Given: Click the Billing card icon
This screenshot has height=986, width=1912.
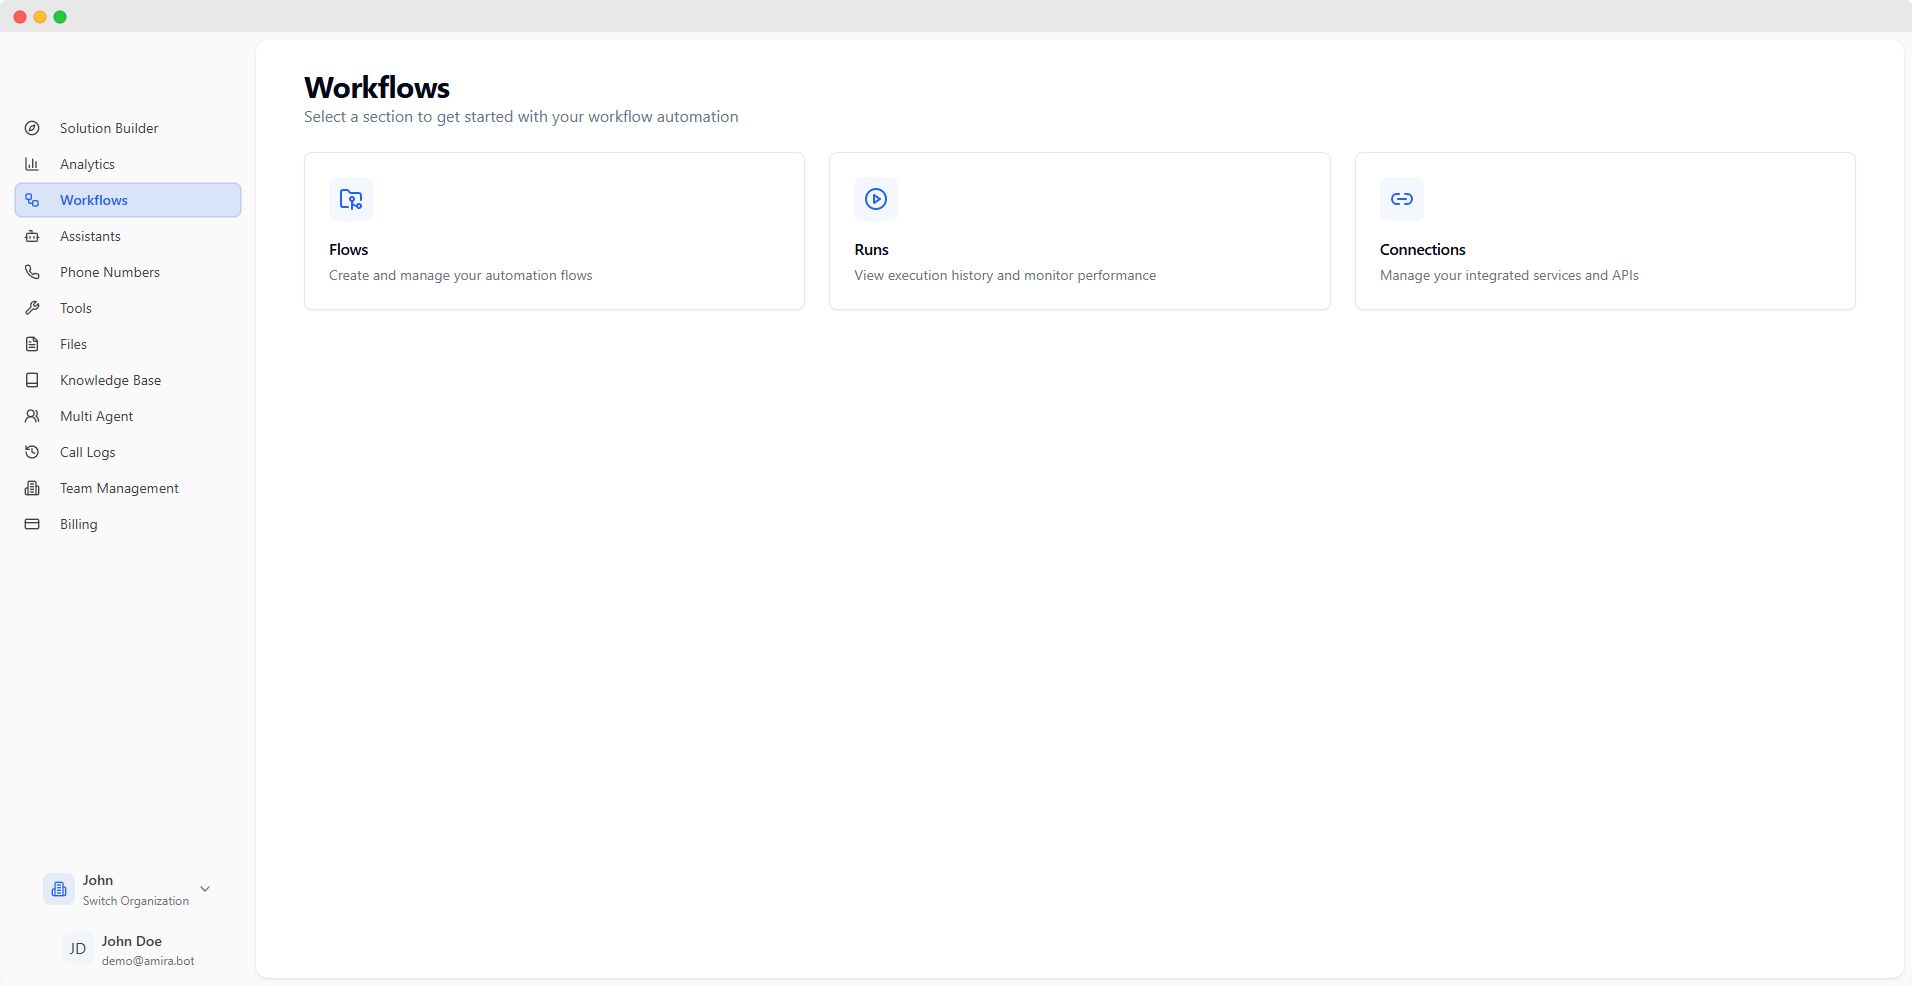Looking at the screenshot, I should [x=33, y=524].
